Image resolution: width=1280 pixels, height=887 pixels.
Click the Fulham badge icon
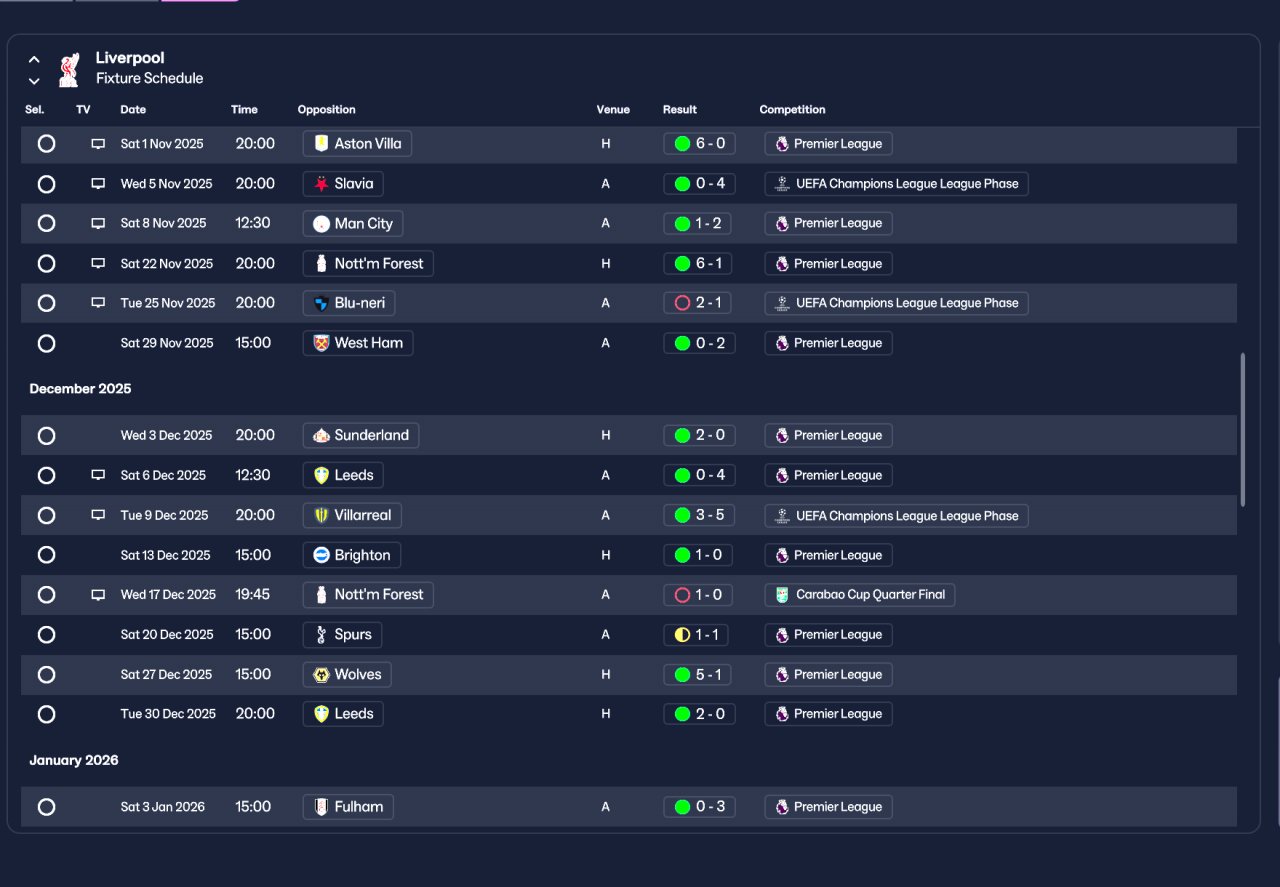click(321, 807)
